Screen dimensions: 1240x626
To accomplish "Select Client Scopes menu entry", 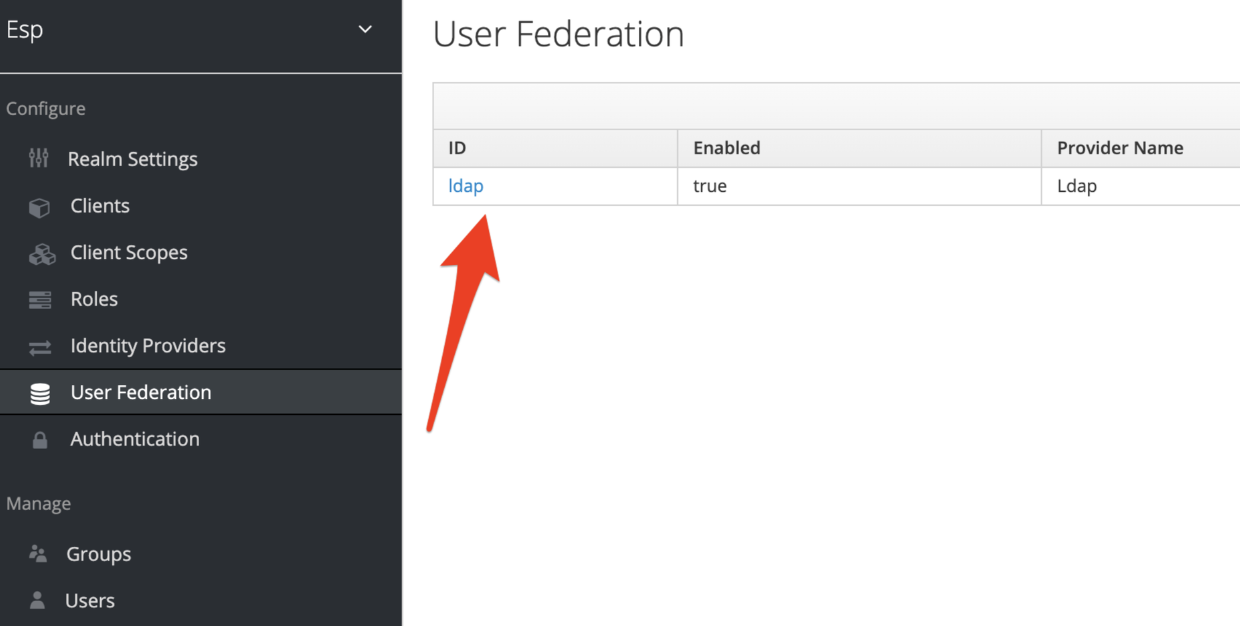I will (129, 253).
